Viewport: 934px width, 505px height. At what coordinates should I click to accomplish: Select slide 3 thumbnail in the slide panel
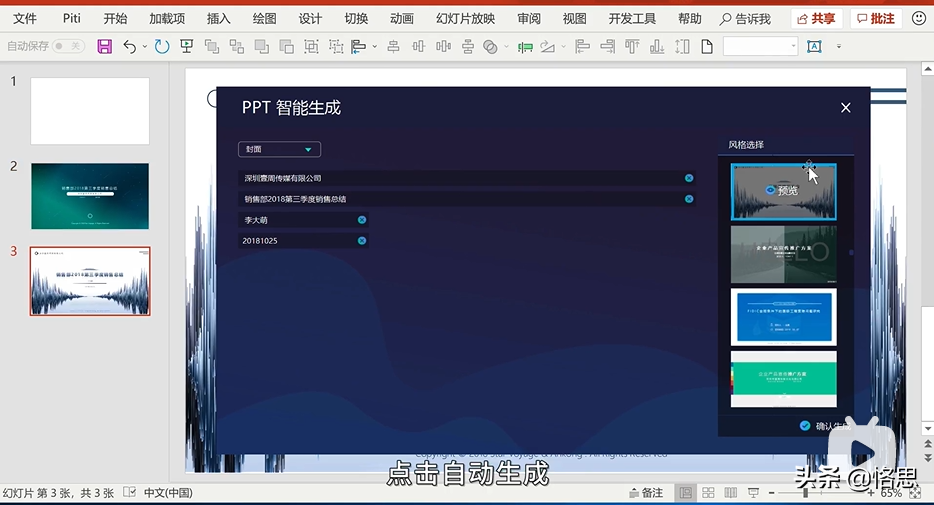point(90,281)
